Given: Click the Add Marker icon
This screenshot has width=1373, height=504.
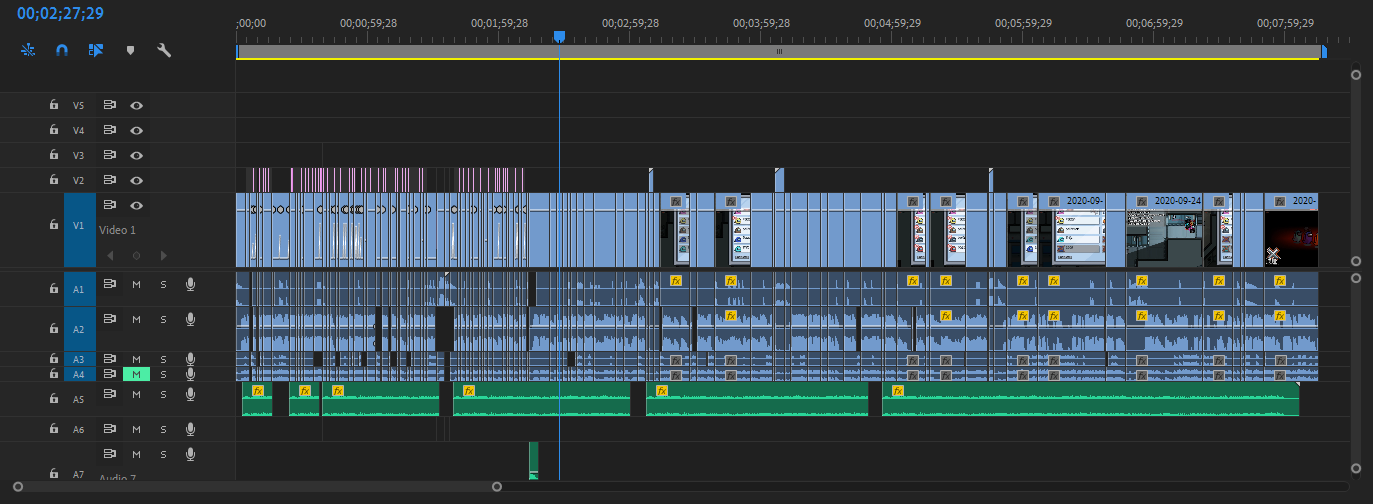Looking at the screenshot, I should click(x=129, y=49).
